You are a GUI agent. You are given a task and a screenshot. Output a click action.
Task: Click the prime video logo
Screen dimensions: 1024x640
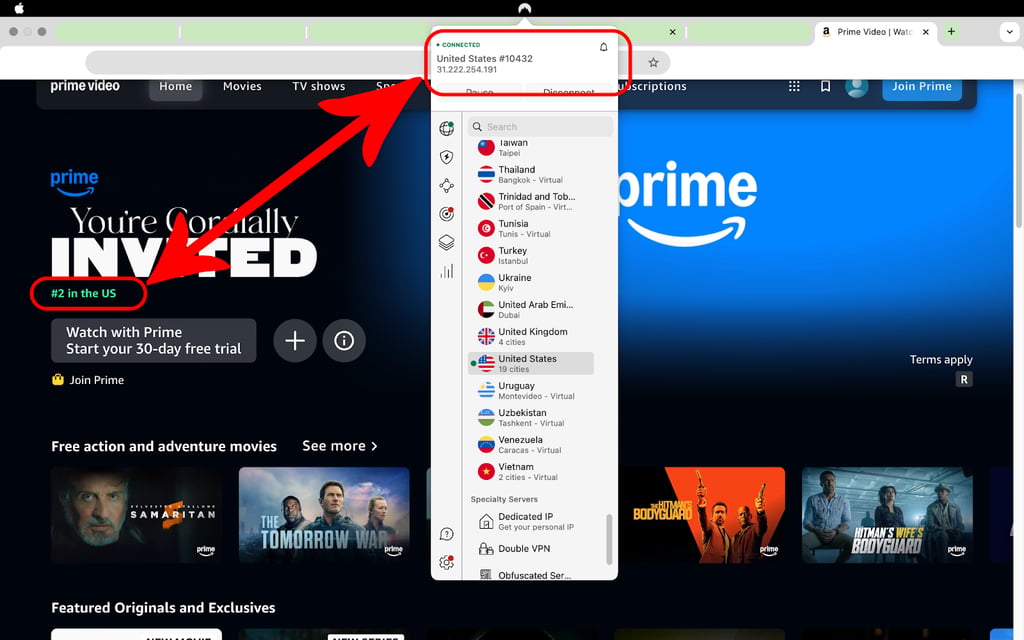pos(85,86)
